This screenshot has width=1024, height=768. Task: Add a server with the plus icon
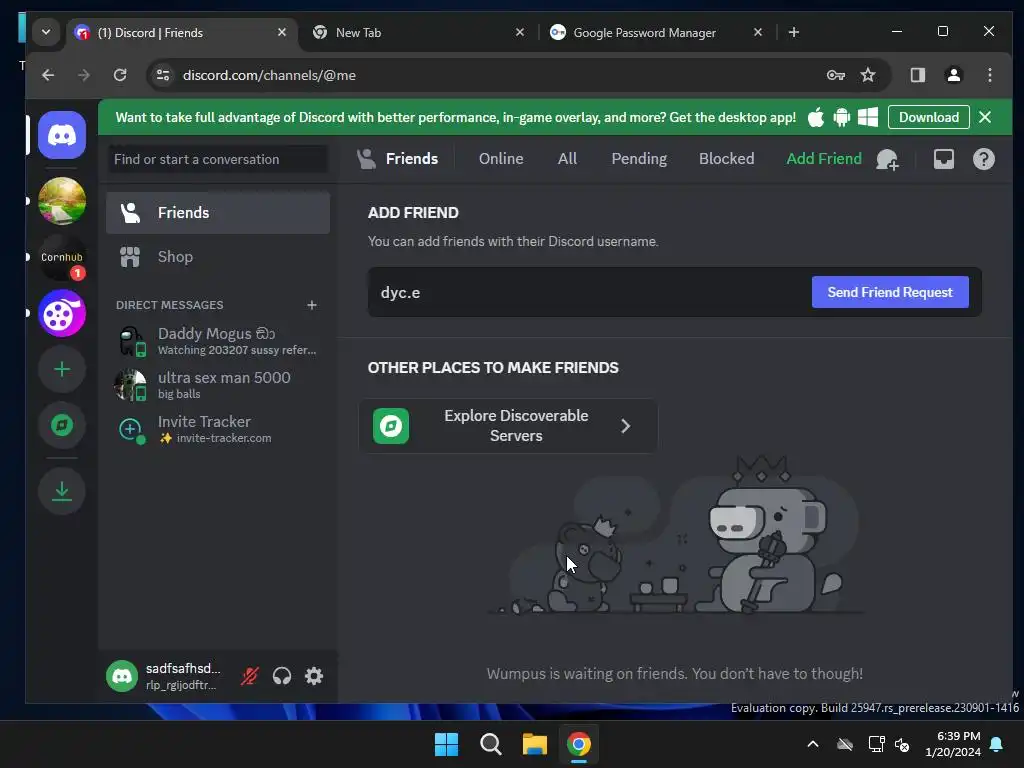tap(62, 370)
